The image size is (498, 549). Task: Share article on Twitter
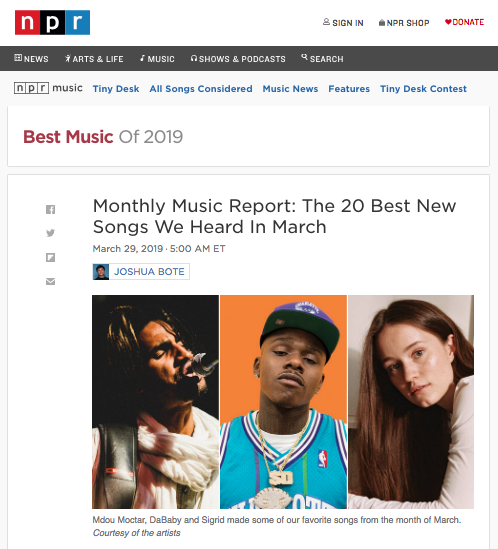[x=50, y=233]
